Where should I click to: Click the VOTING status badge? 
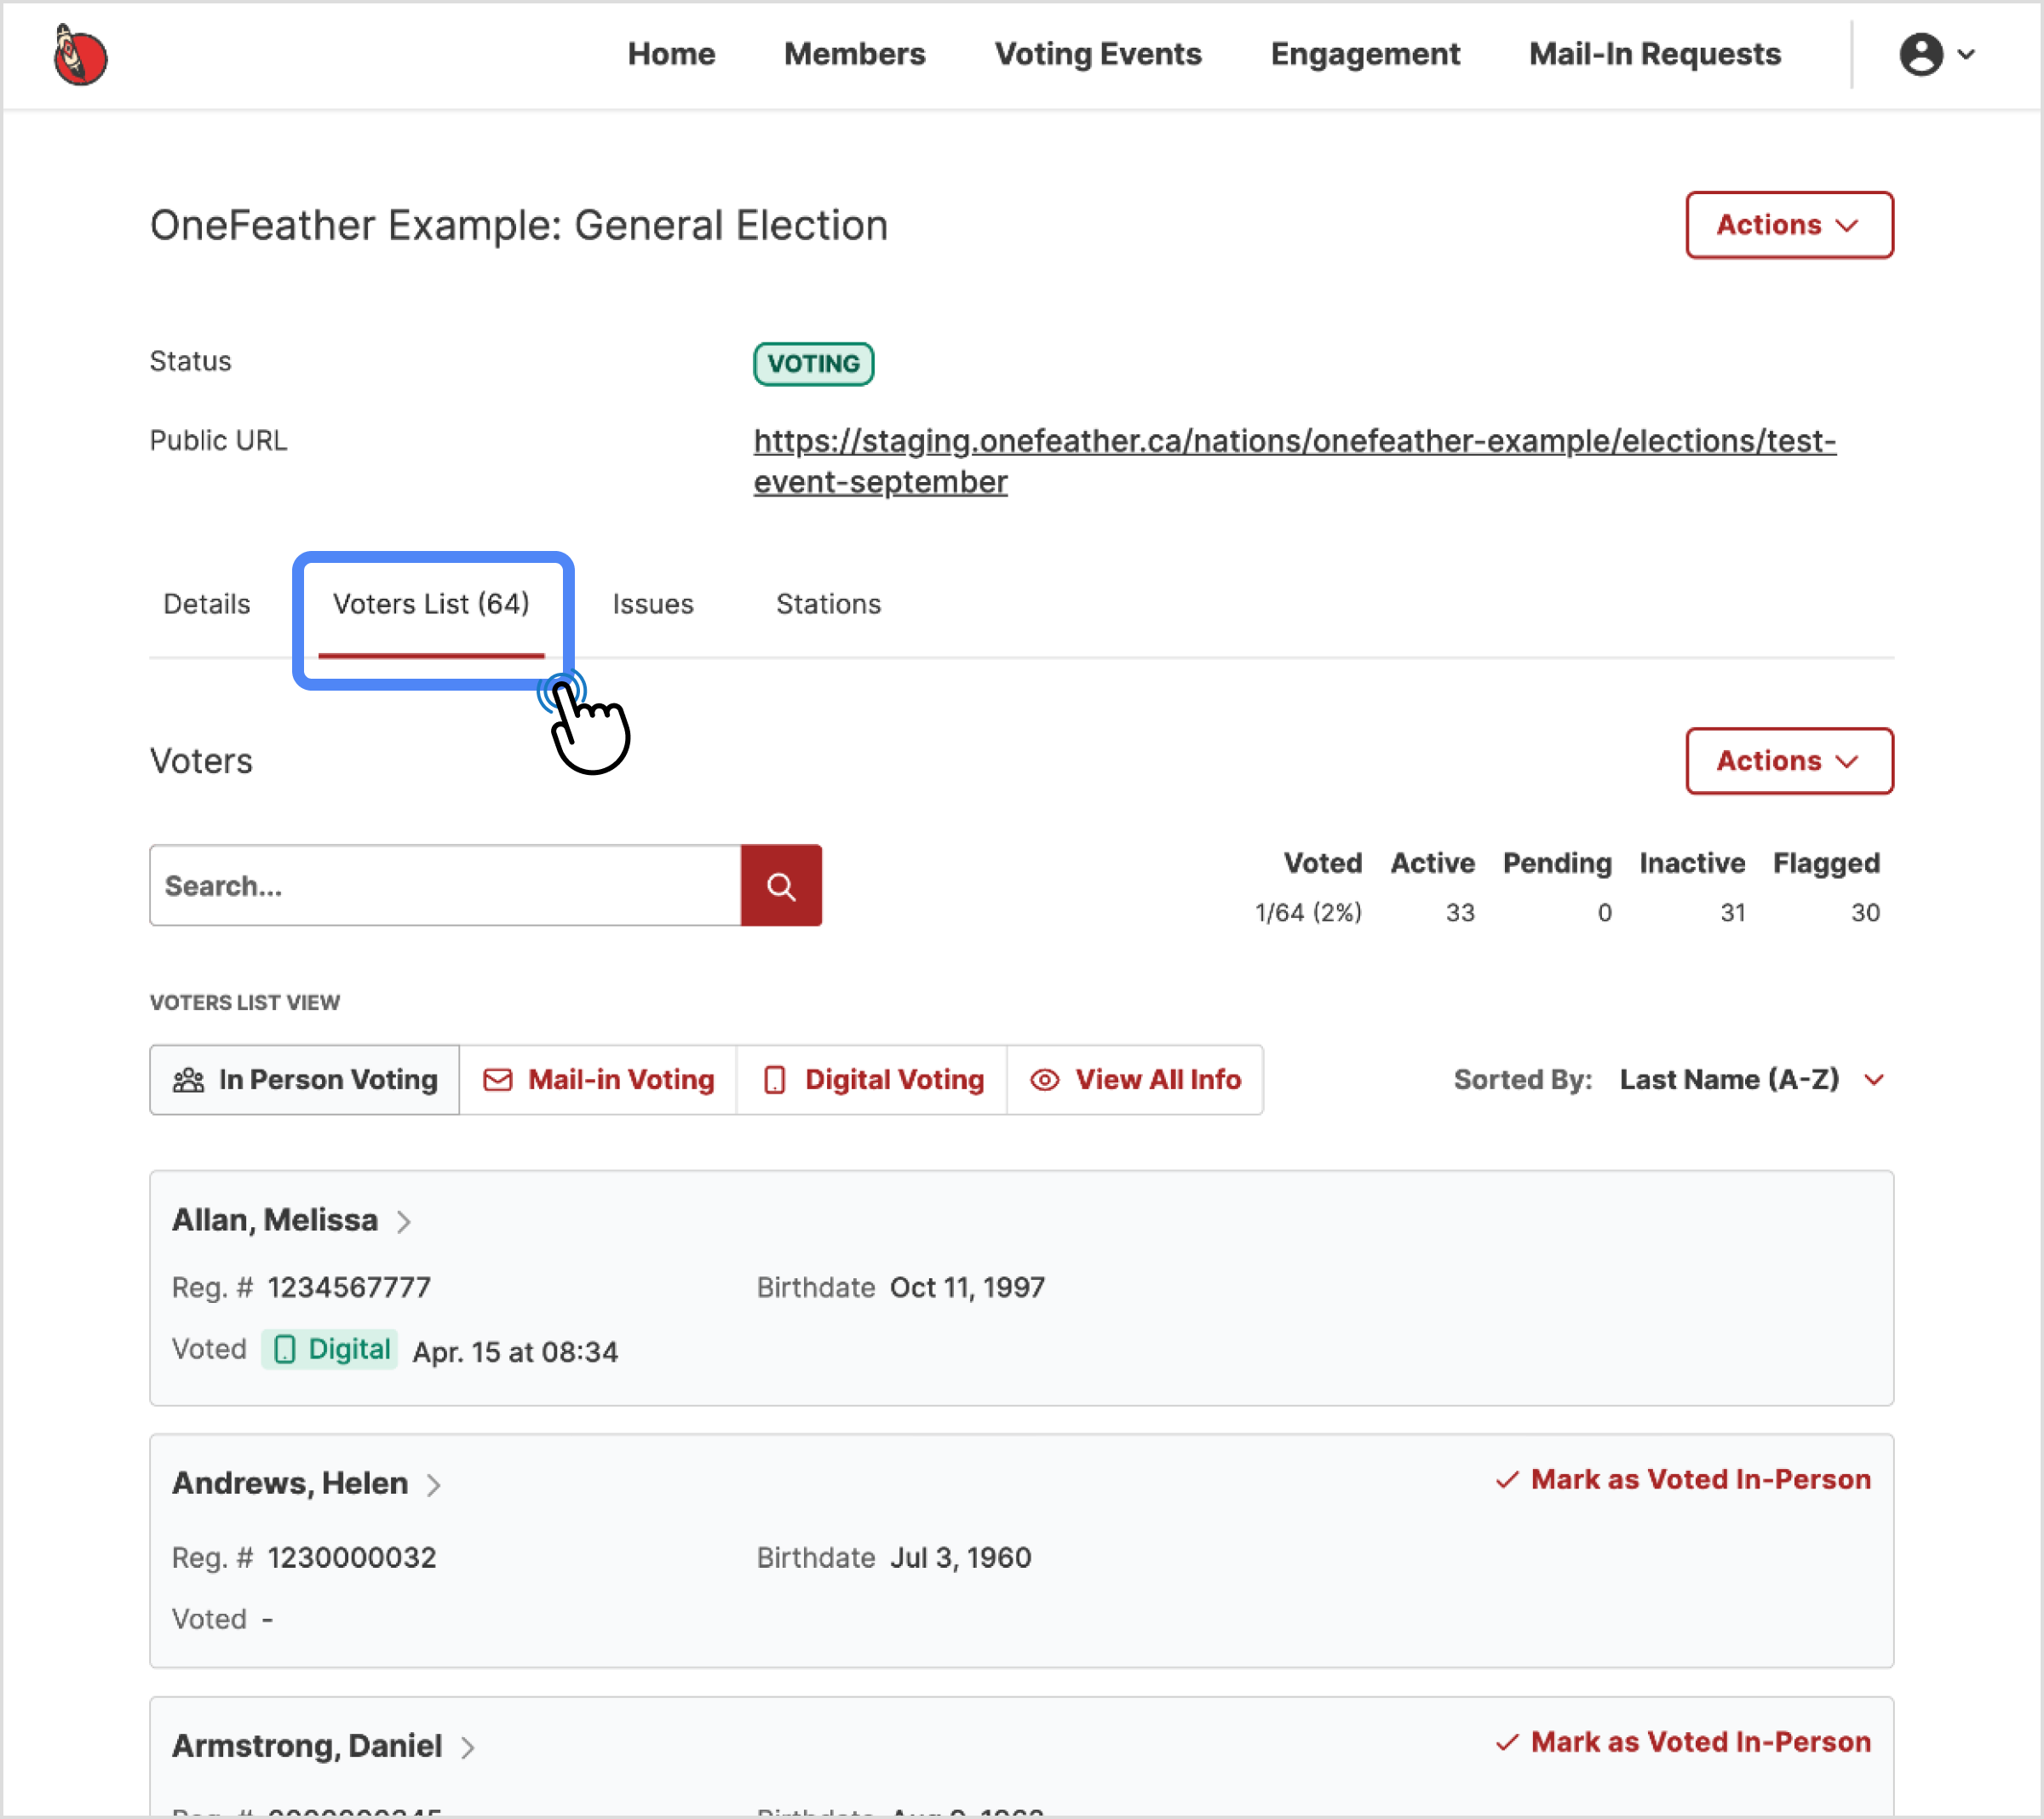coord(813,364)
